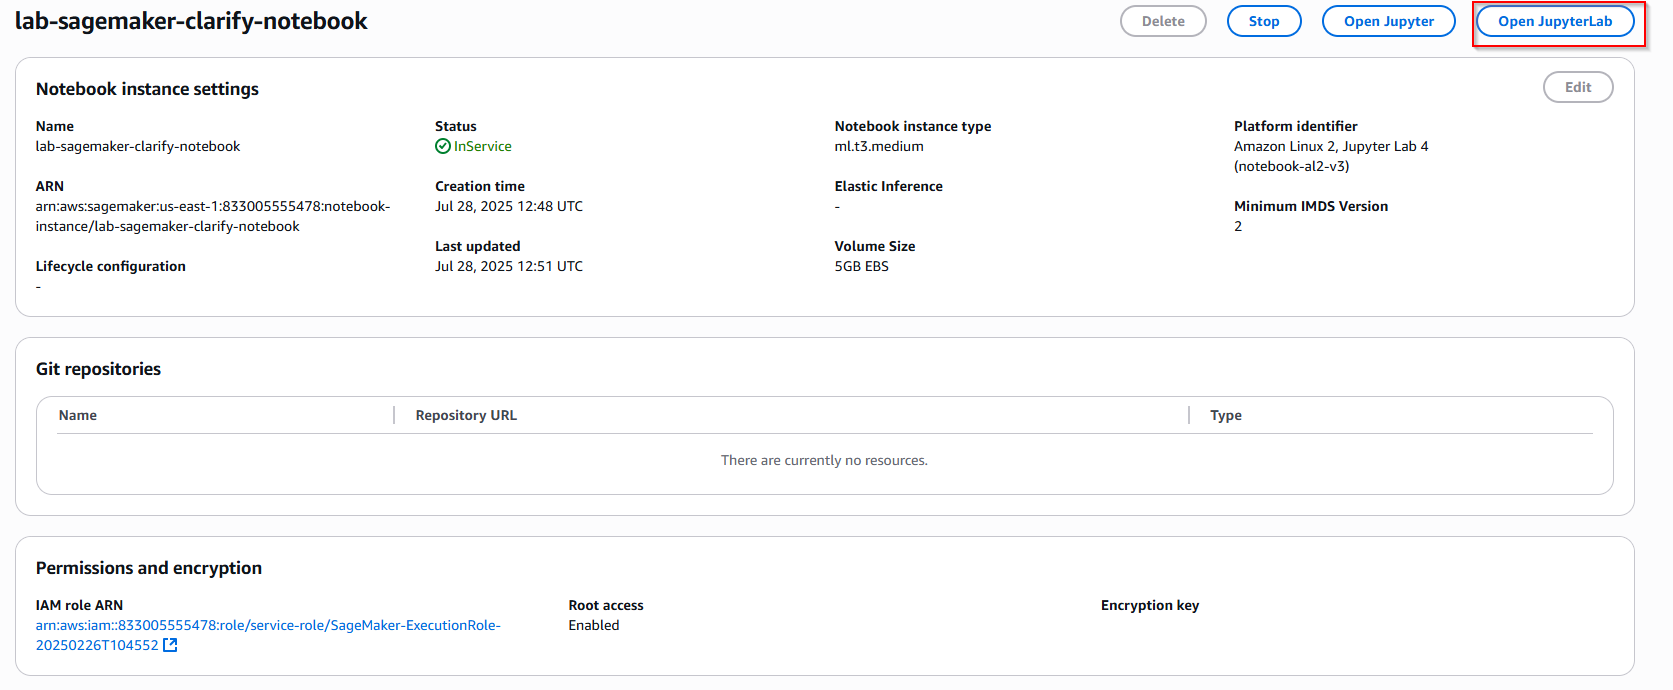Select the notebook ARN value
The image size is (1673, 690).
click(213, 216)
